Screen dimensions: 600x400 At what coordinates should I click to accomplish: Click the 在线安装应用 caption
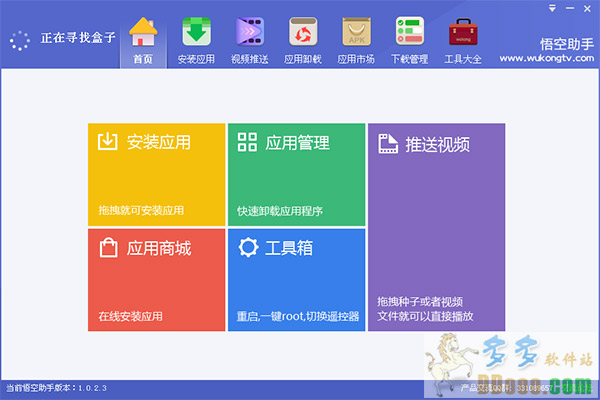pyautogui.click(x=130, y=316)
